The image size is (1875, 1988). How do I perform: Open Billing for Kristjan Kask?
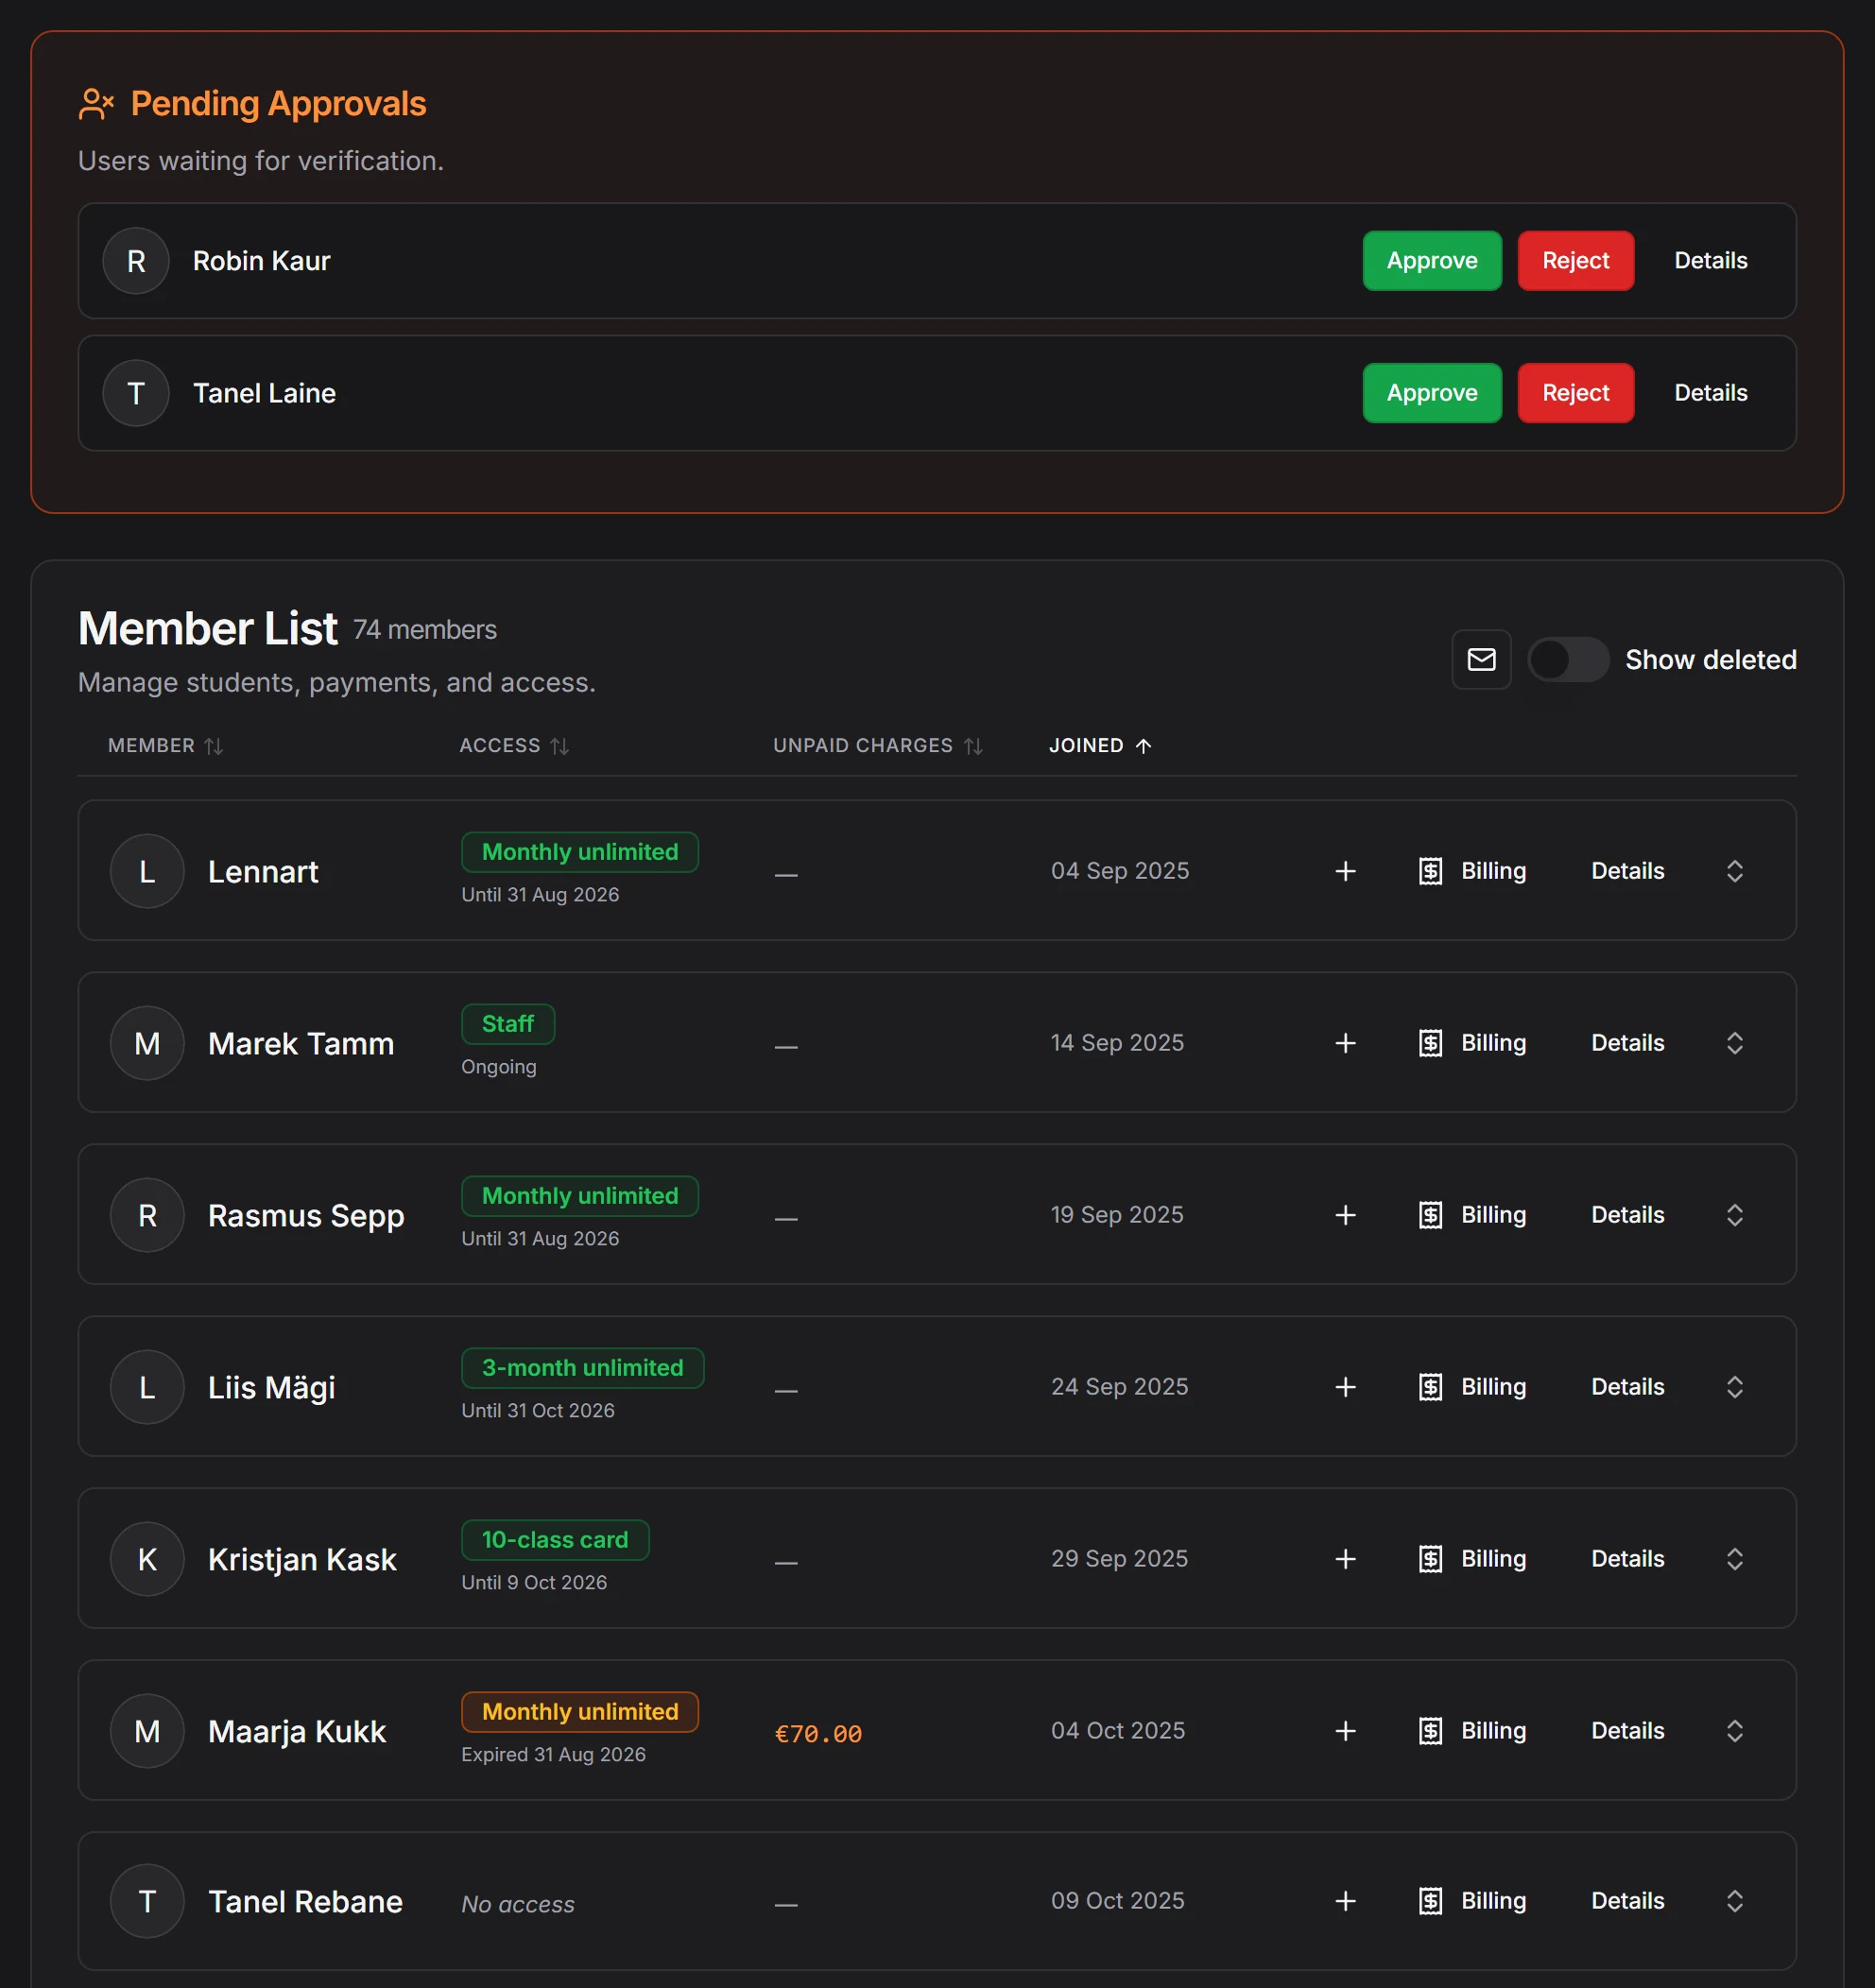coord(1472,1559)
